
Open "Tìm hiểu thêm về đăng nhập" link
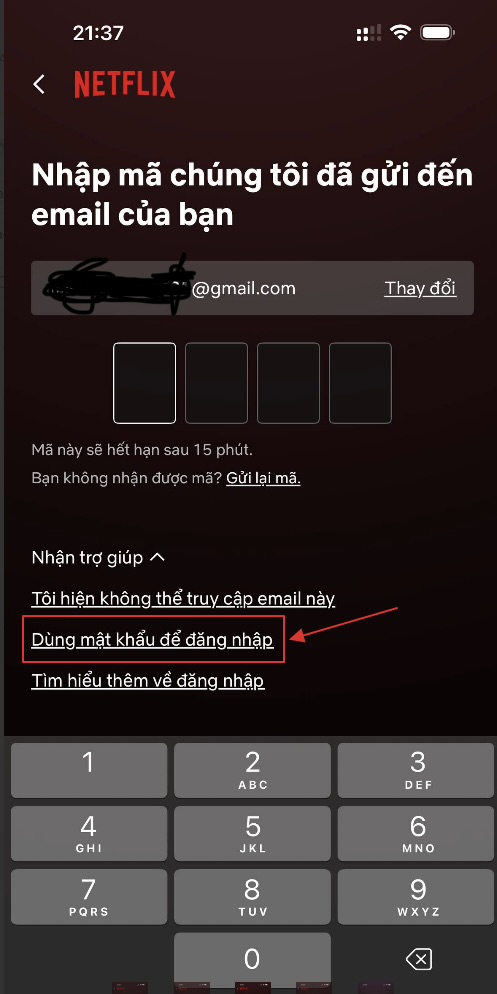click(148, 681)
